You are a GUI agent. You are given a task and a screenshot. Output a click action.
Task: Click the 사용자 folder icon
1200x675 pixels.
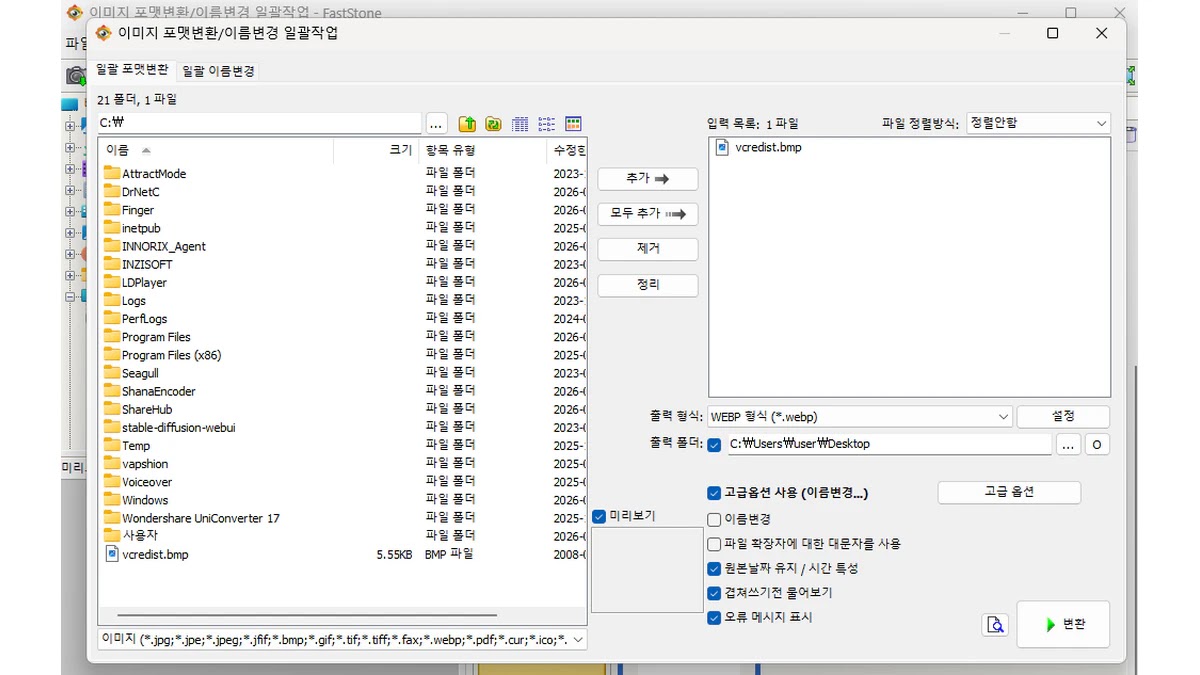click(112, 536)
